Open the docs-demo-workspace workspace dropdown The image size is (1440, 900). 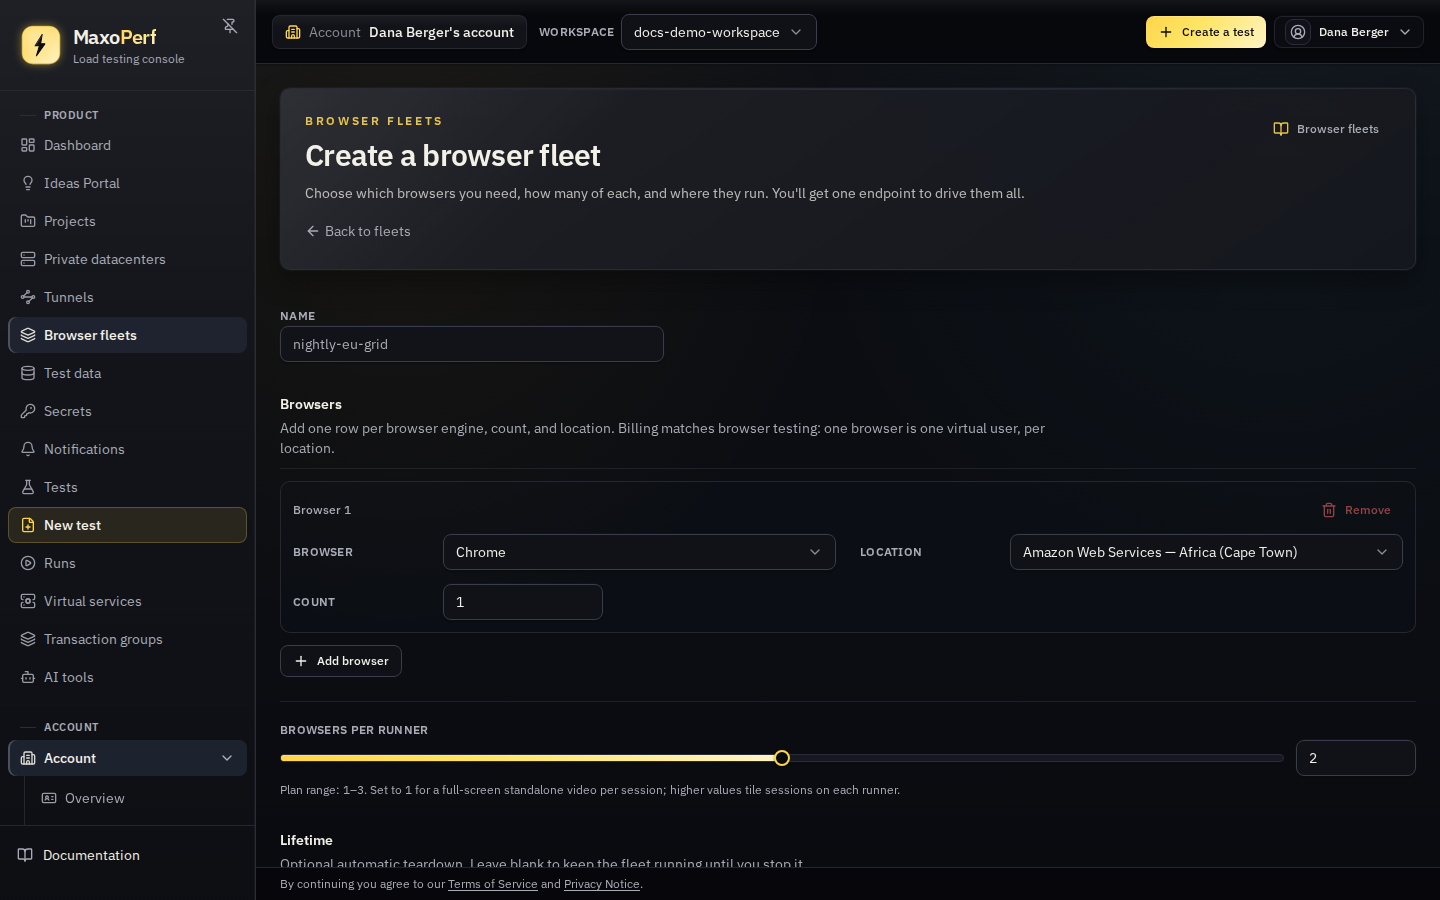718,32
